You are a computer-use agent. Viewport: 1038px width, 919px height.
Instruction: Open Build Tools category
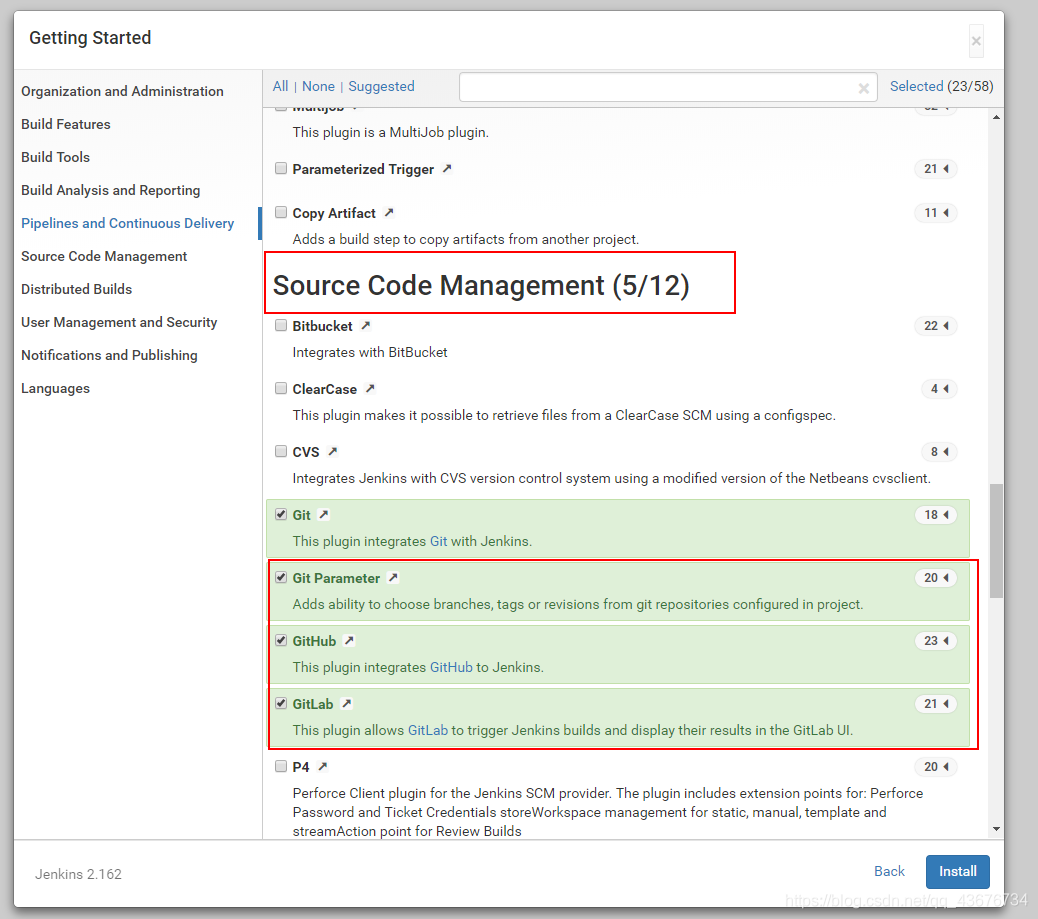[56, 158]
